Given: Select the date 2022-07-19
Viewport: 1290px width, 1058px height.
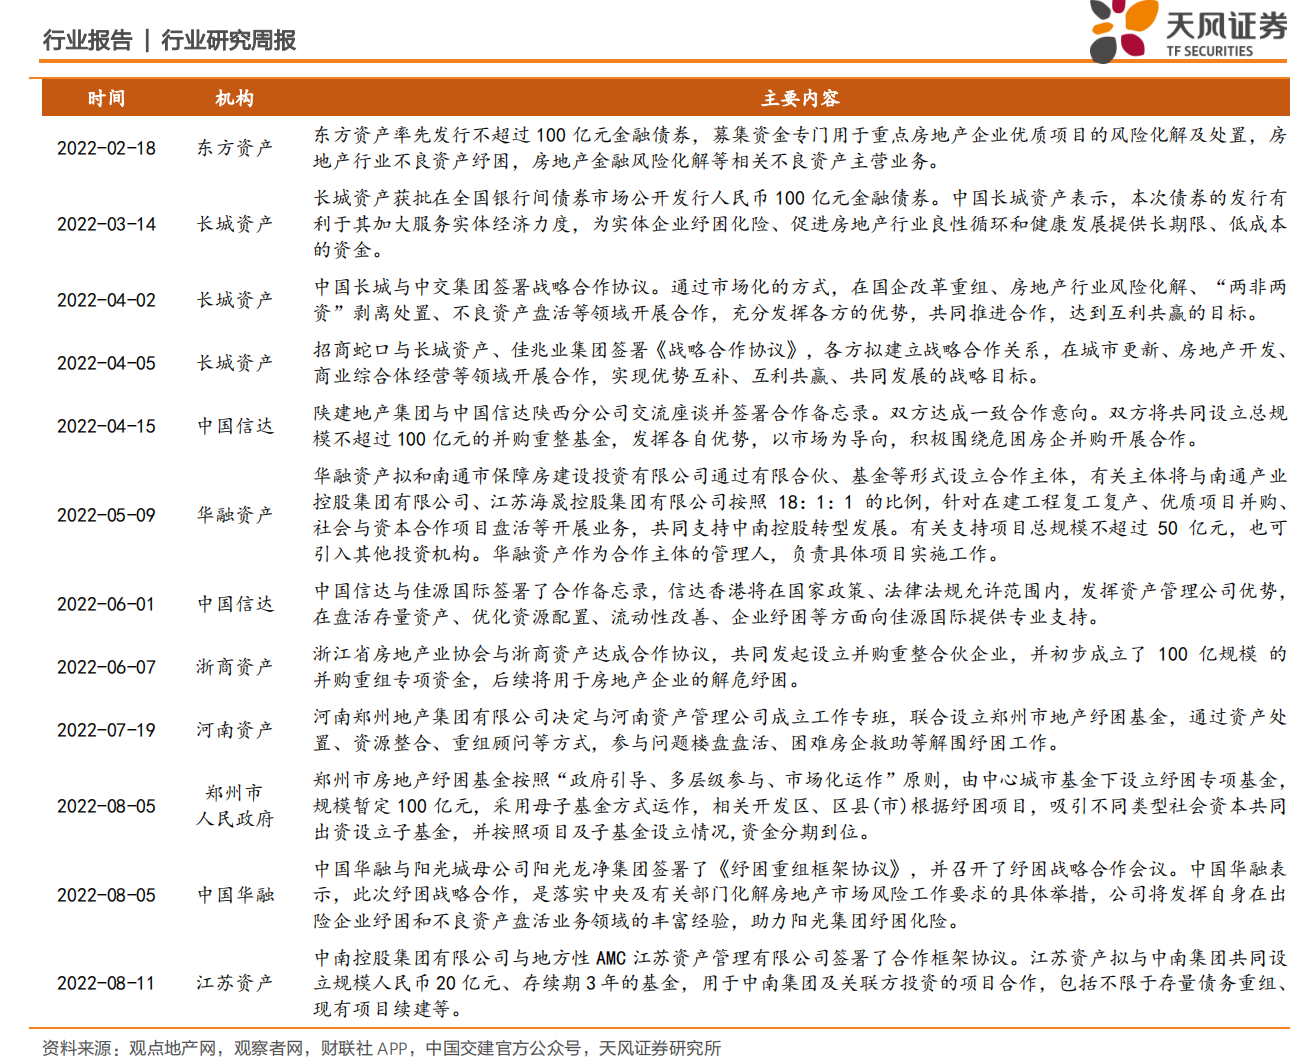Looking at the screenshot, I should (106, 730).
